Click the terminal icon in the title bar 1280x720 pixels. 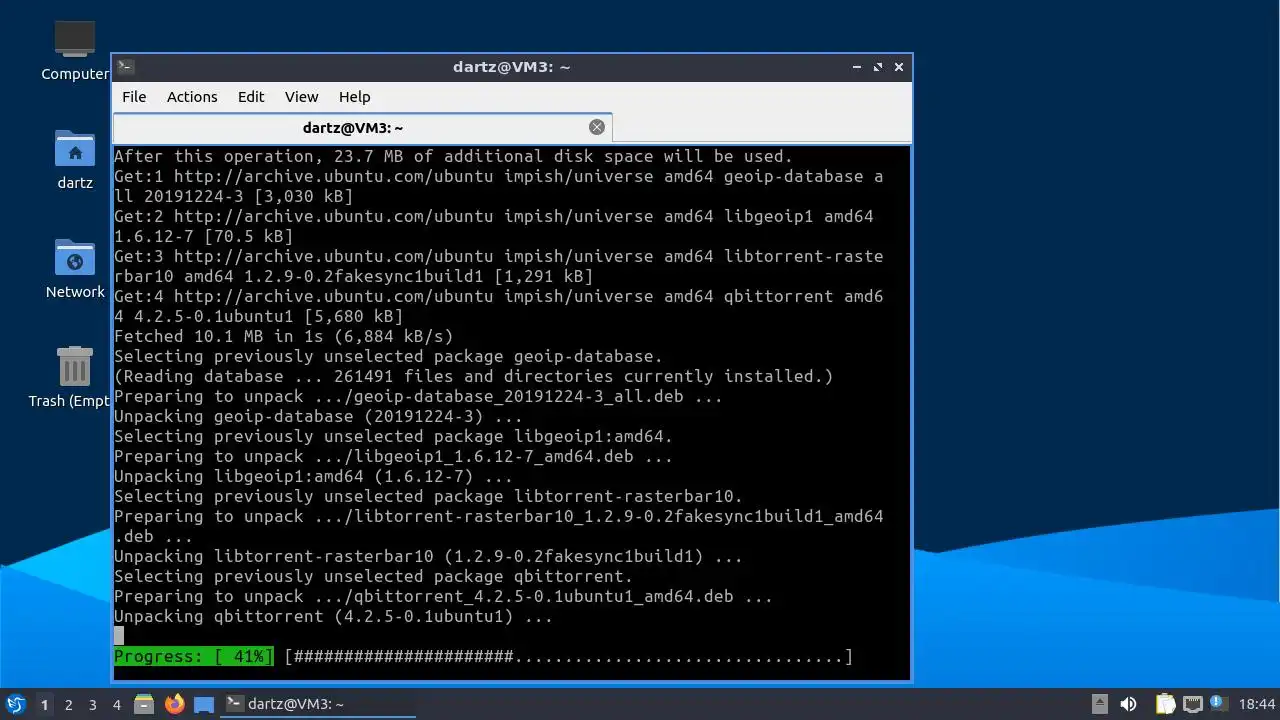click(x=125, y=67)
